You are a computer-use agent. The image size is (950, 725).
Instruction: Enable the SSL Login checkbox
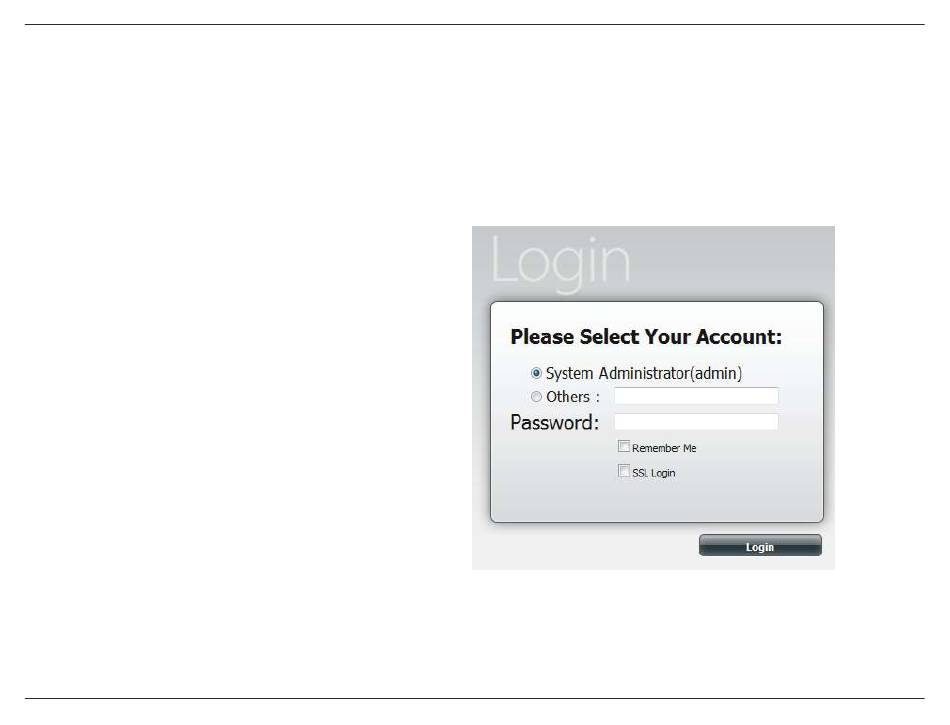pos(623,471)
